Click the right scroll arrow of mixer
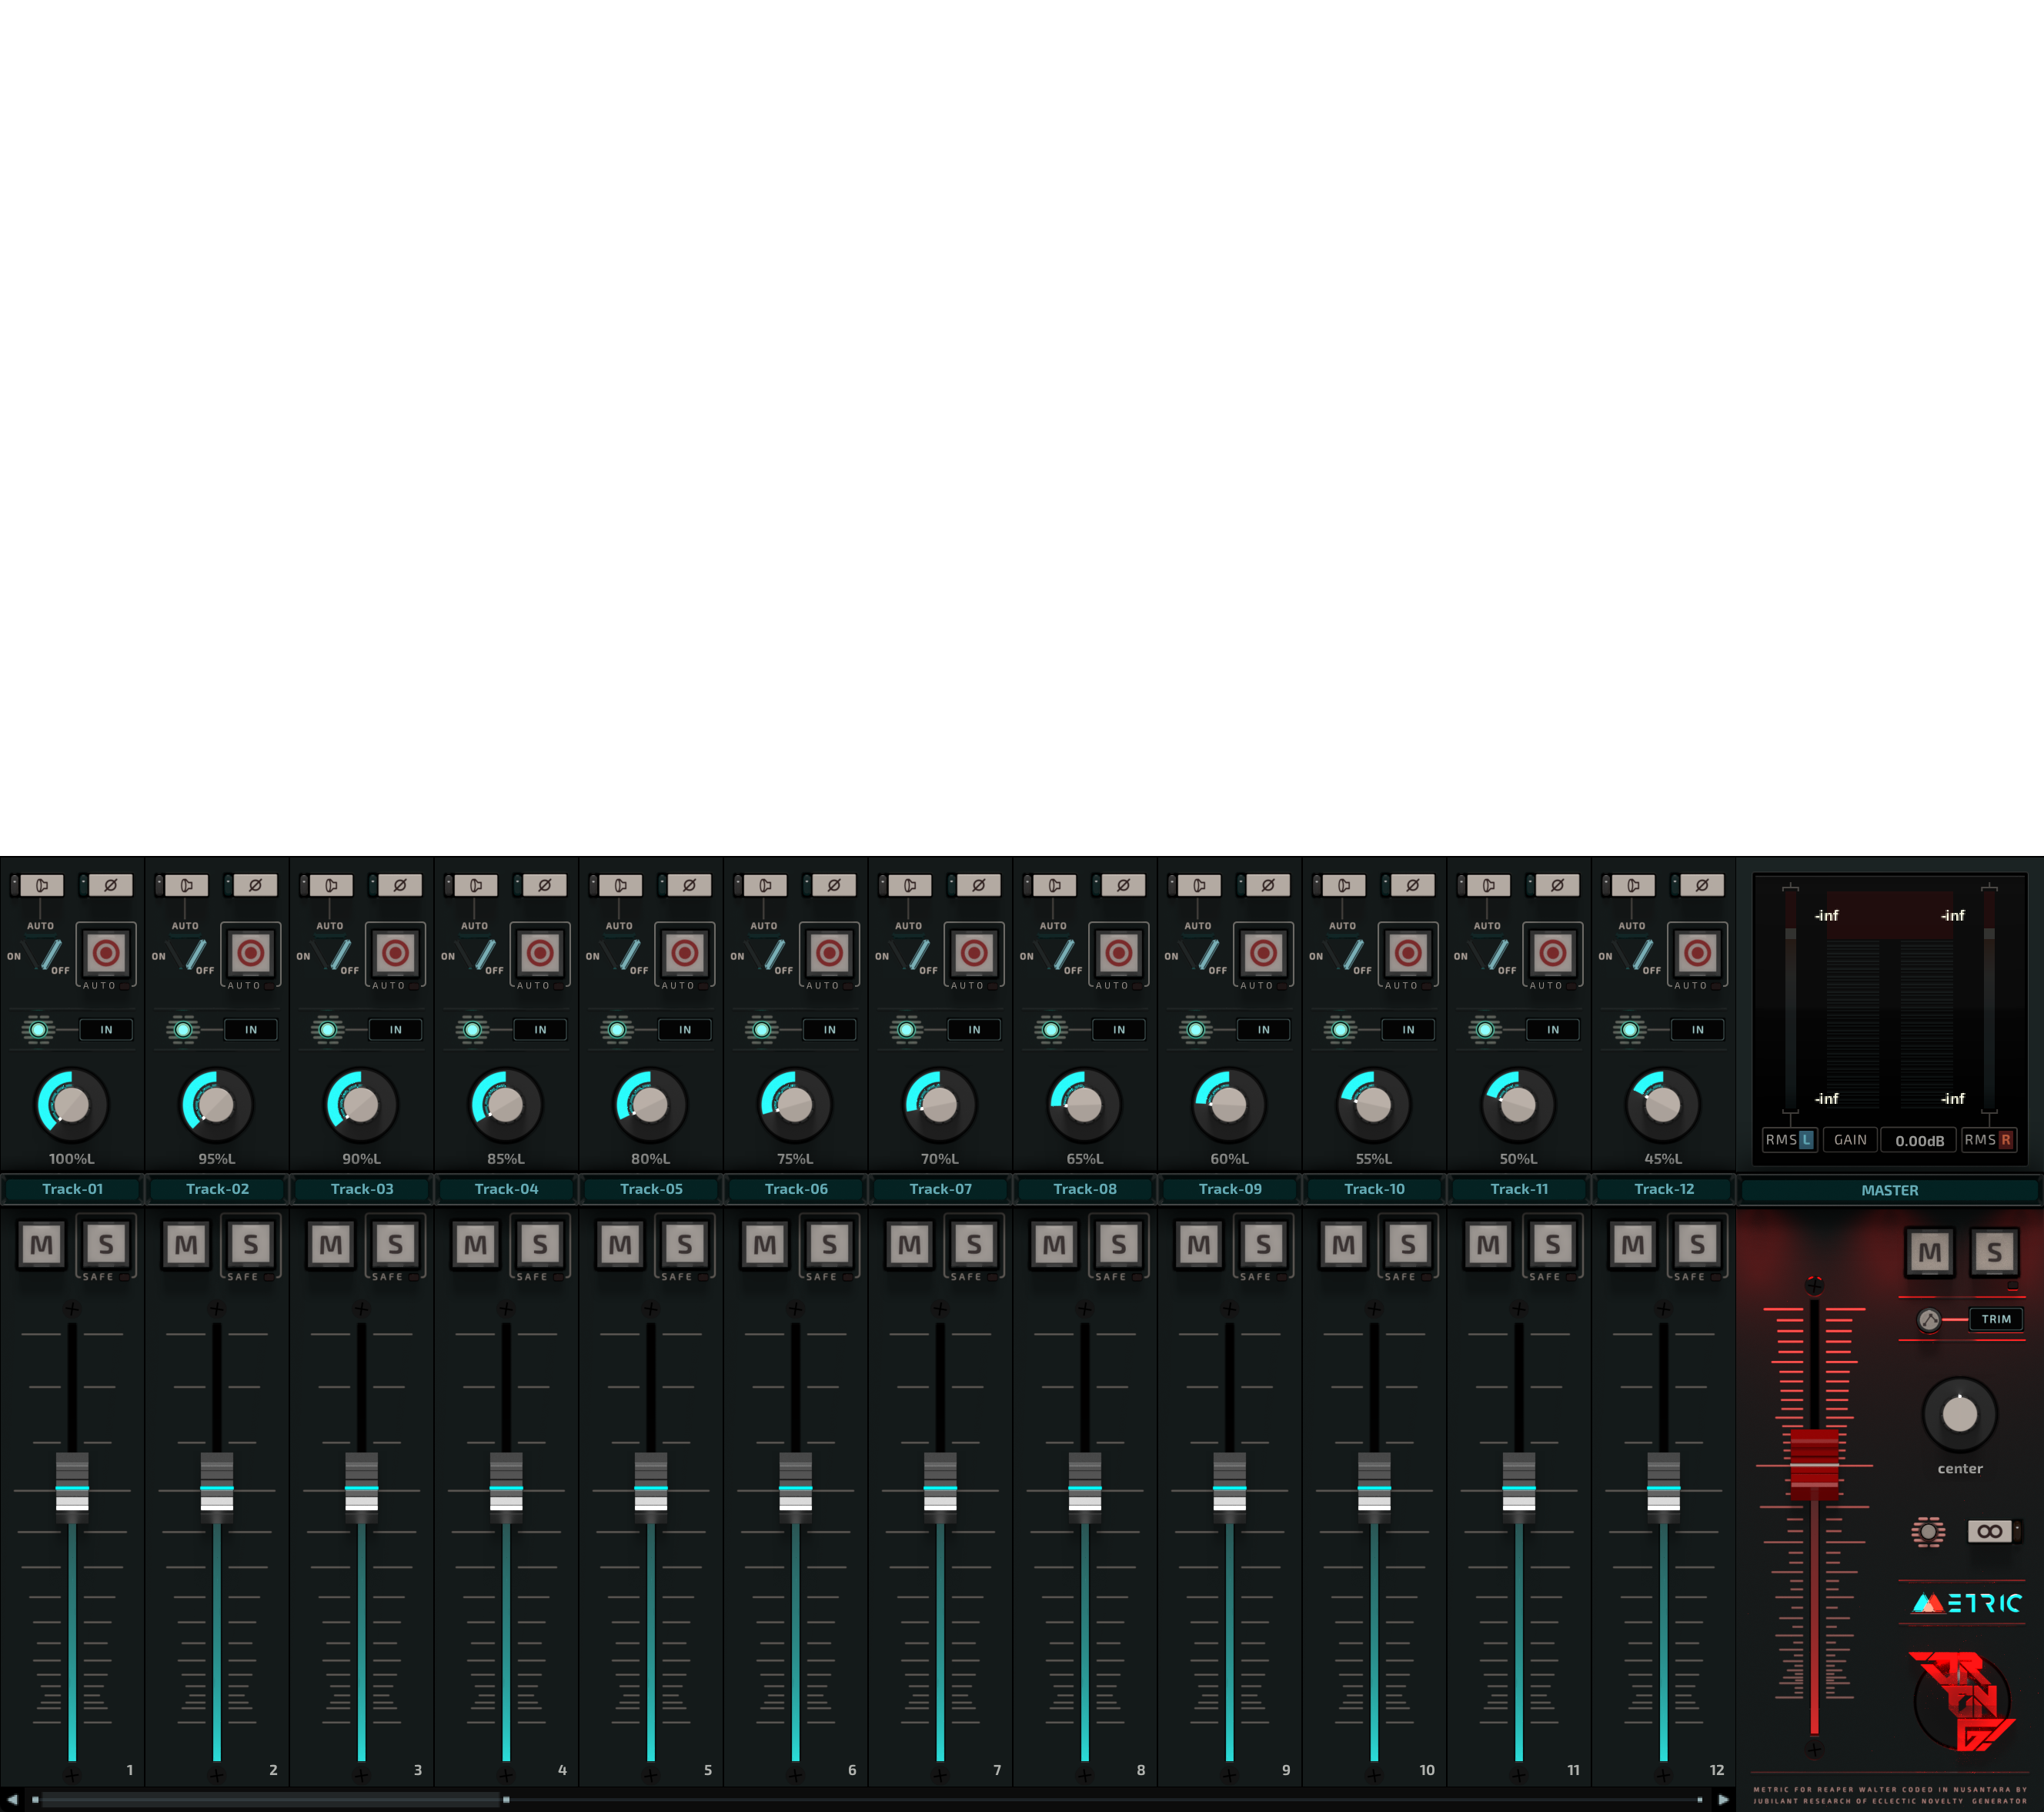This screenshot has width=2044, height=1812. (x=1724, y=1800)
